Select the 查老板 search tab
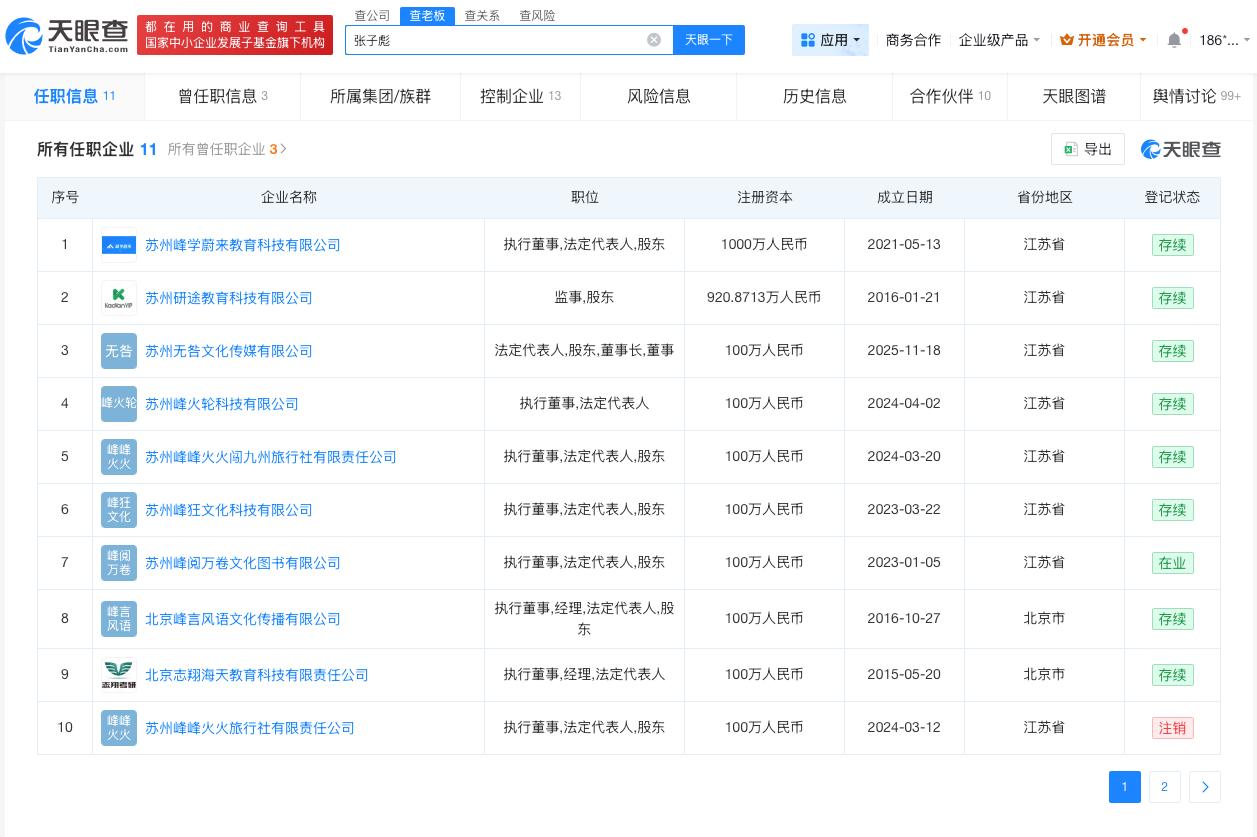The image size is (1257, 837). pos(427,15)
